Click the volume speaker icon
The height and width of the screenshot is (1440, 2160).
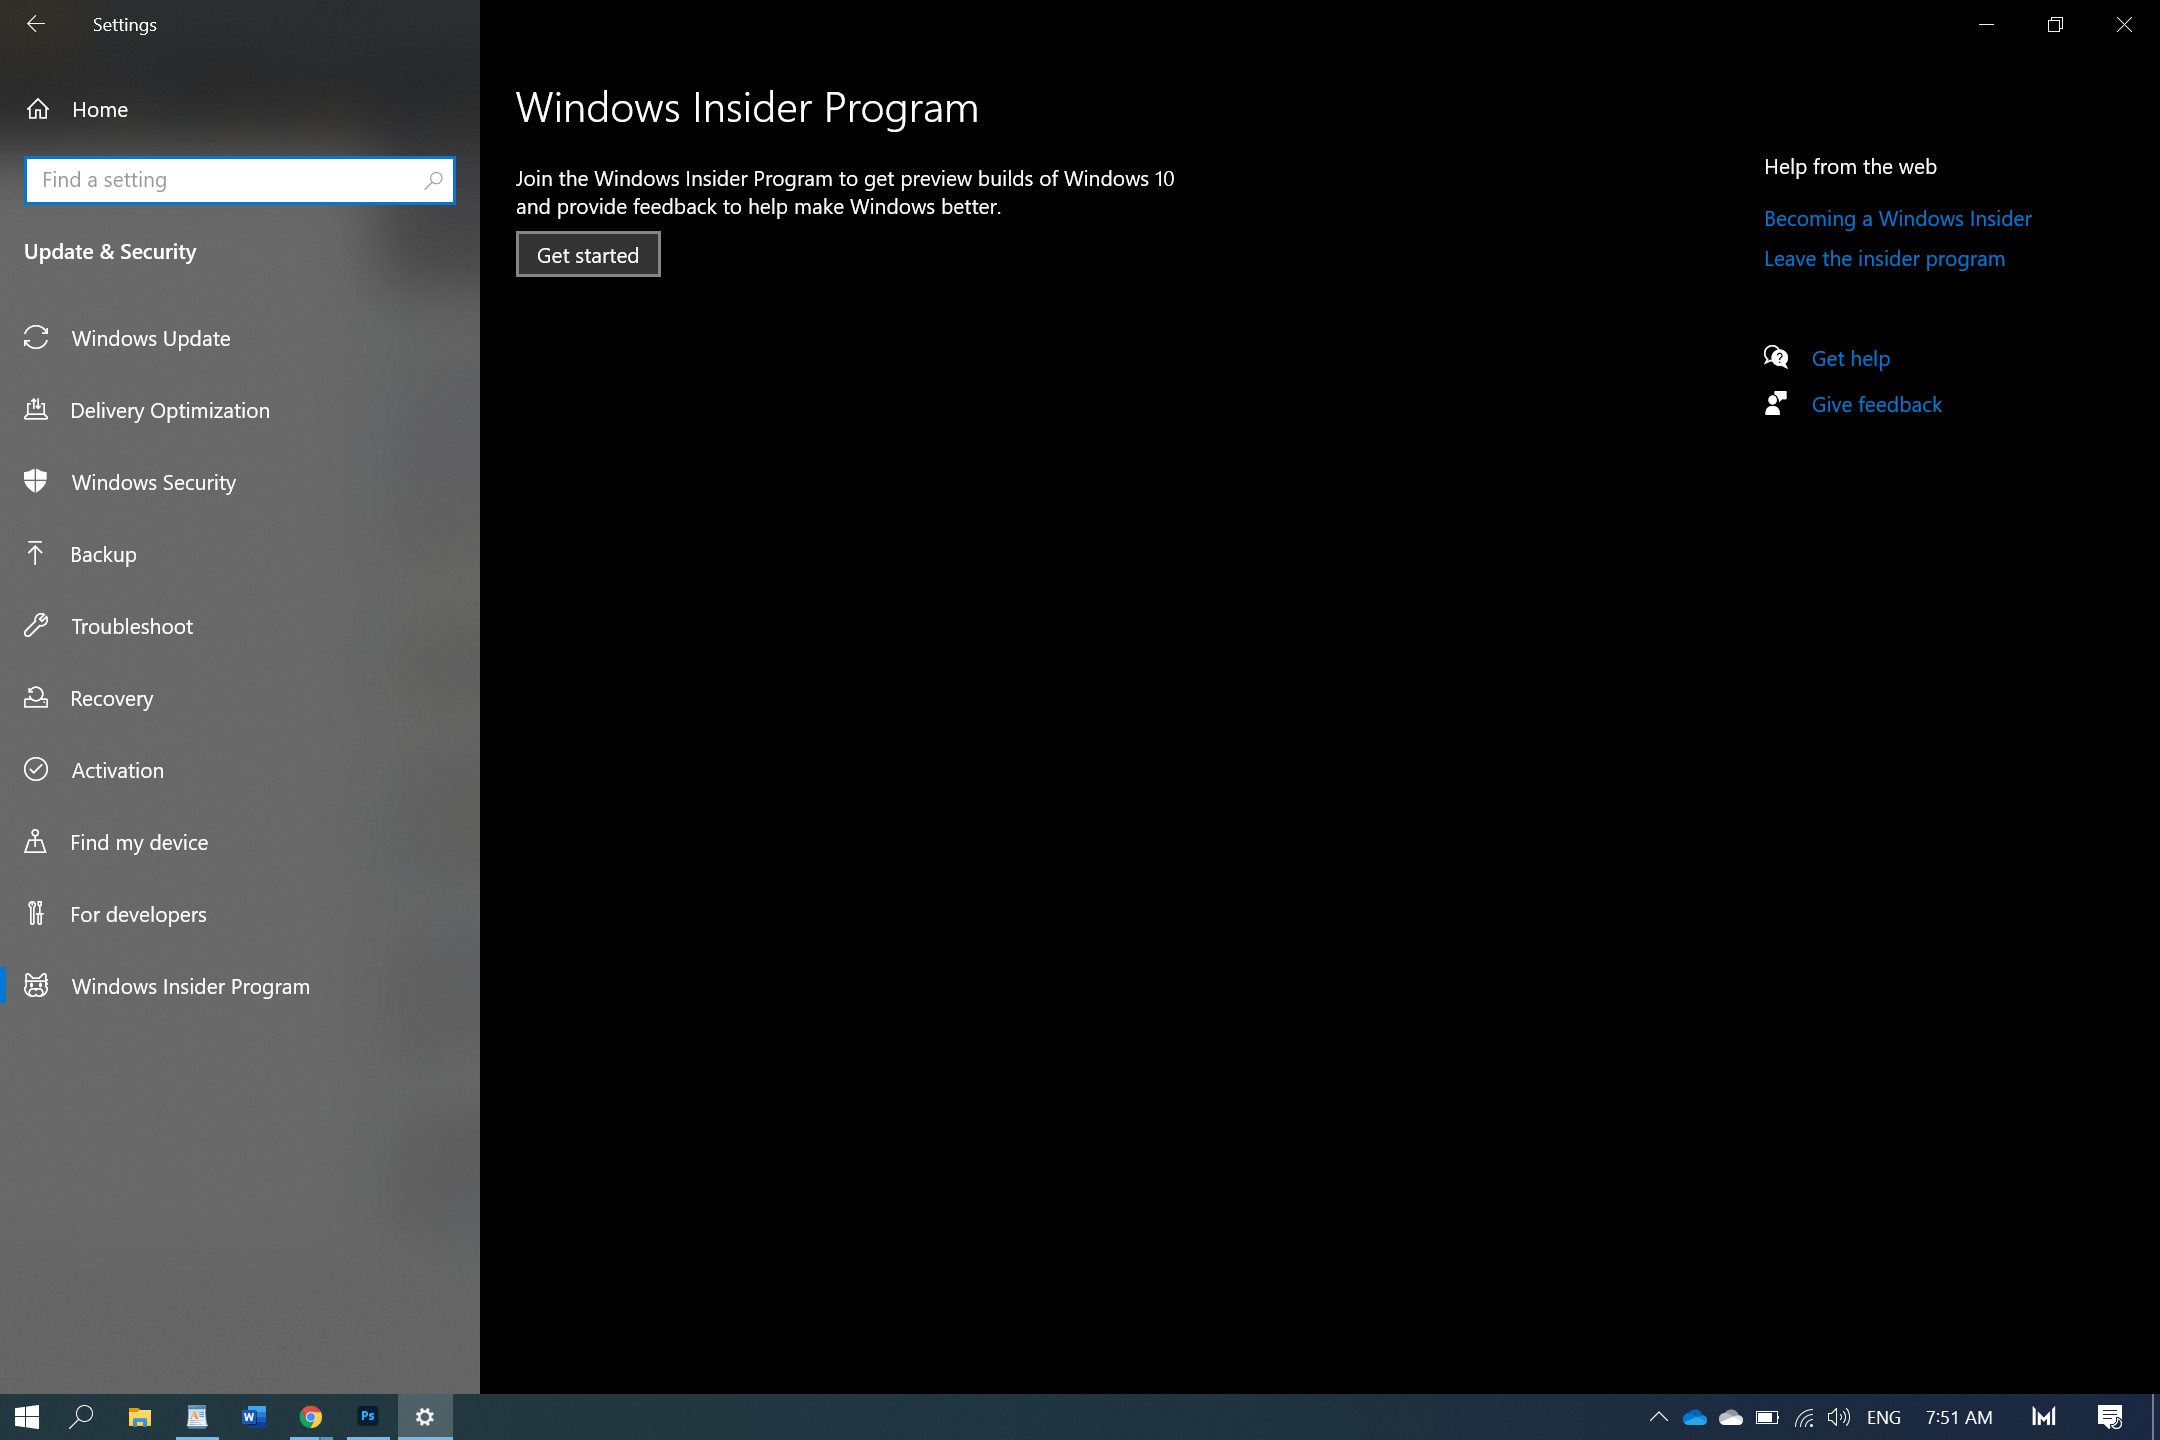pyautogui.click(x=1839, y=1417)
